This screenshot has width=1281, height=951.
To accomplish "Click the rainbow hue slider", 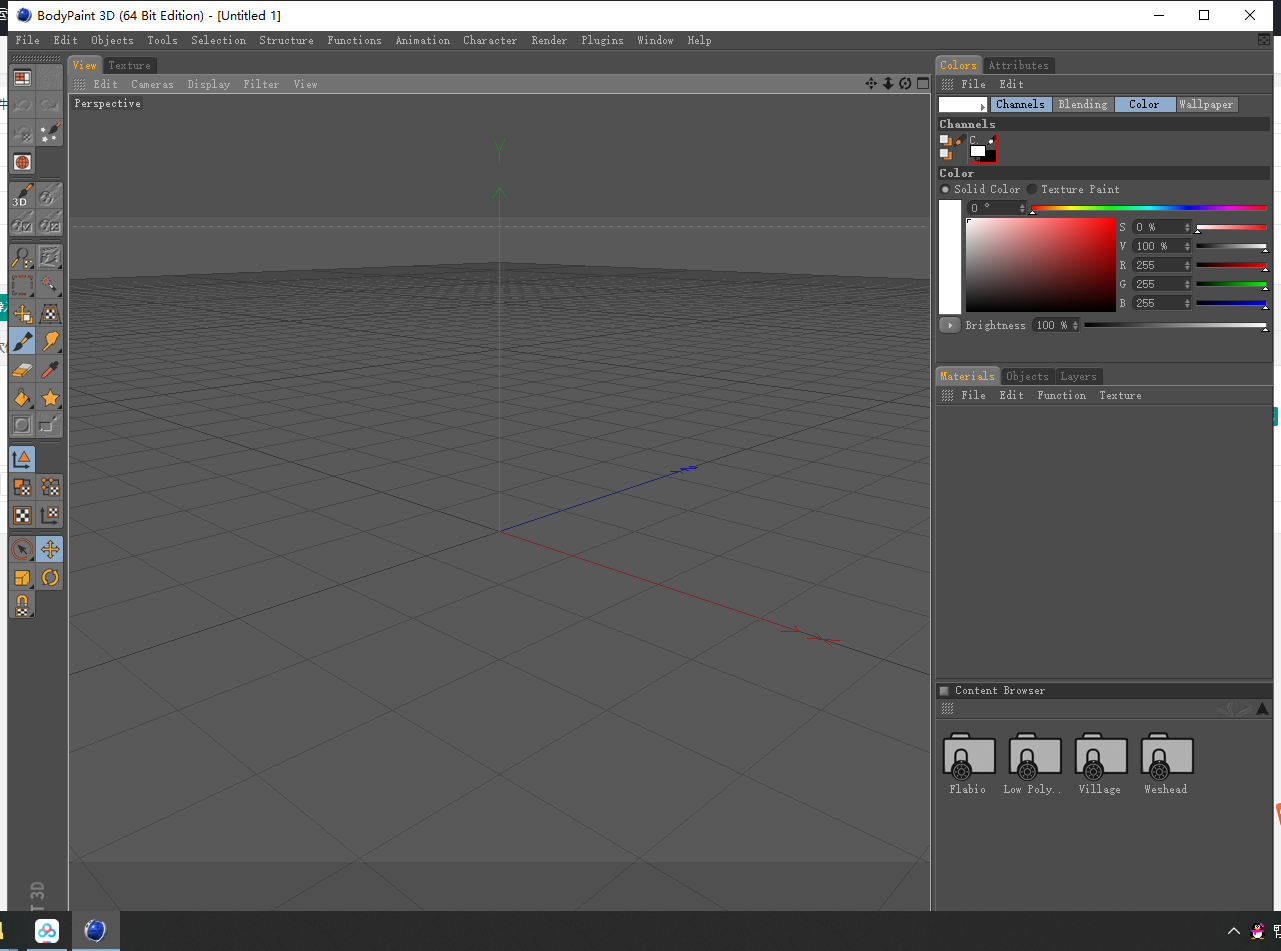I will [1149, 208].
